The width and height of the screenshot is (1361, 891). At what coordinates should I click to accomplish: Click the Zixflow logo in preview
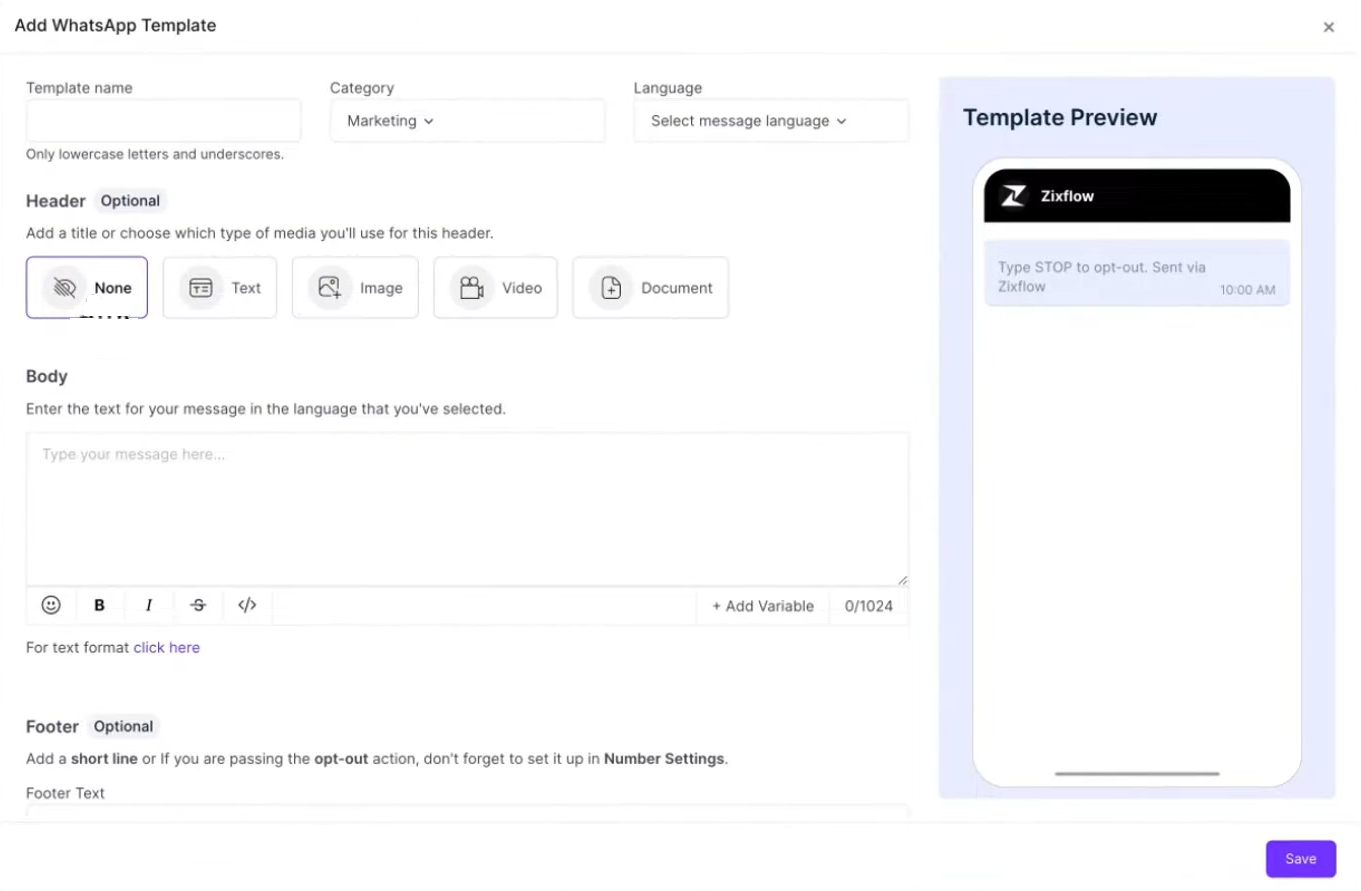[x=1014, y=196]
